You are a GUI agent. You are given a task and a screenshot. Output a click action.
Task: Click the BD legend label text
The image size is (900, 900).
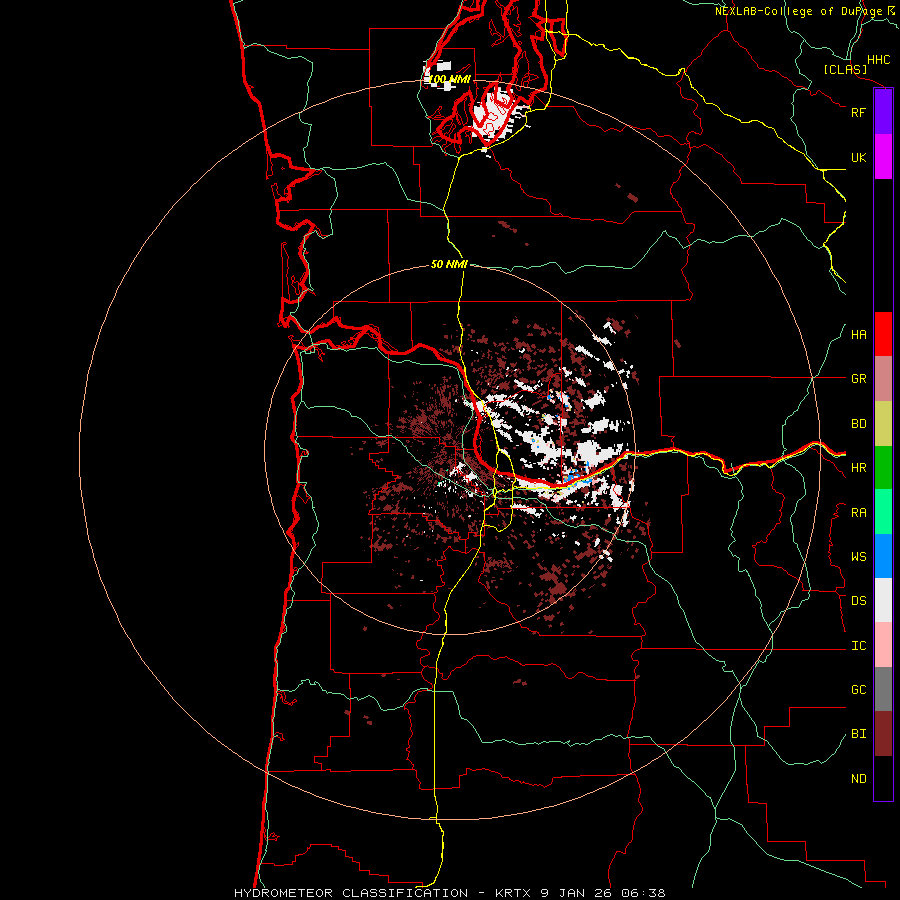point(859,424)
